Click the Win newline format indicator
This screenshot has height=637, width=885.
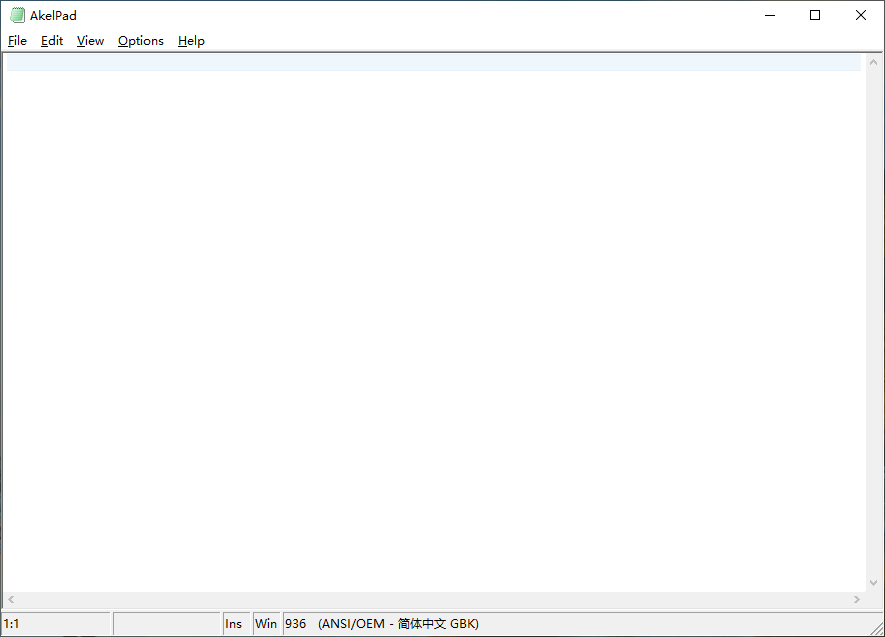point(266,623)
